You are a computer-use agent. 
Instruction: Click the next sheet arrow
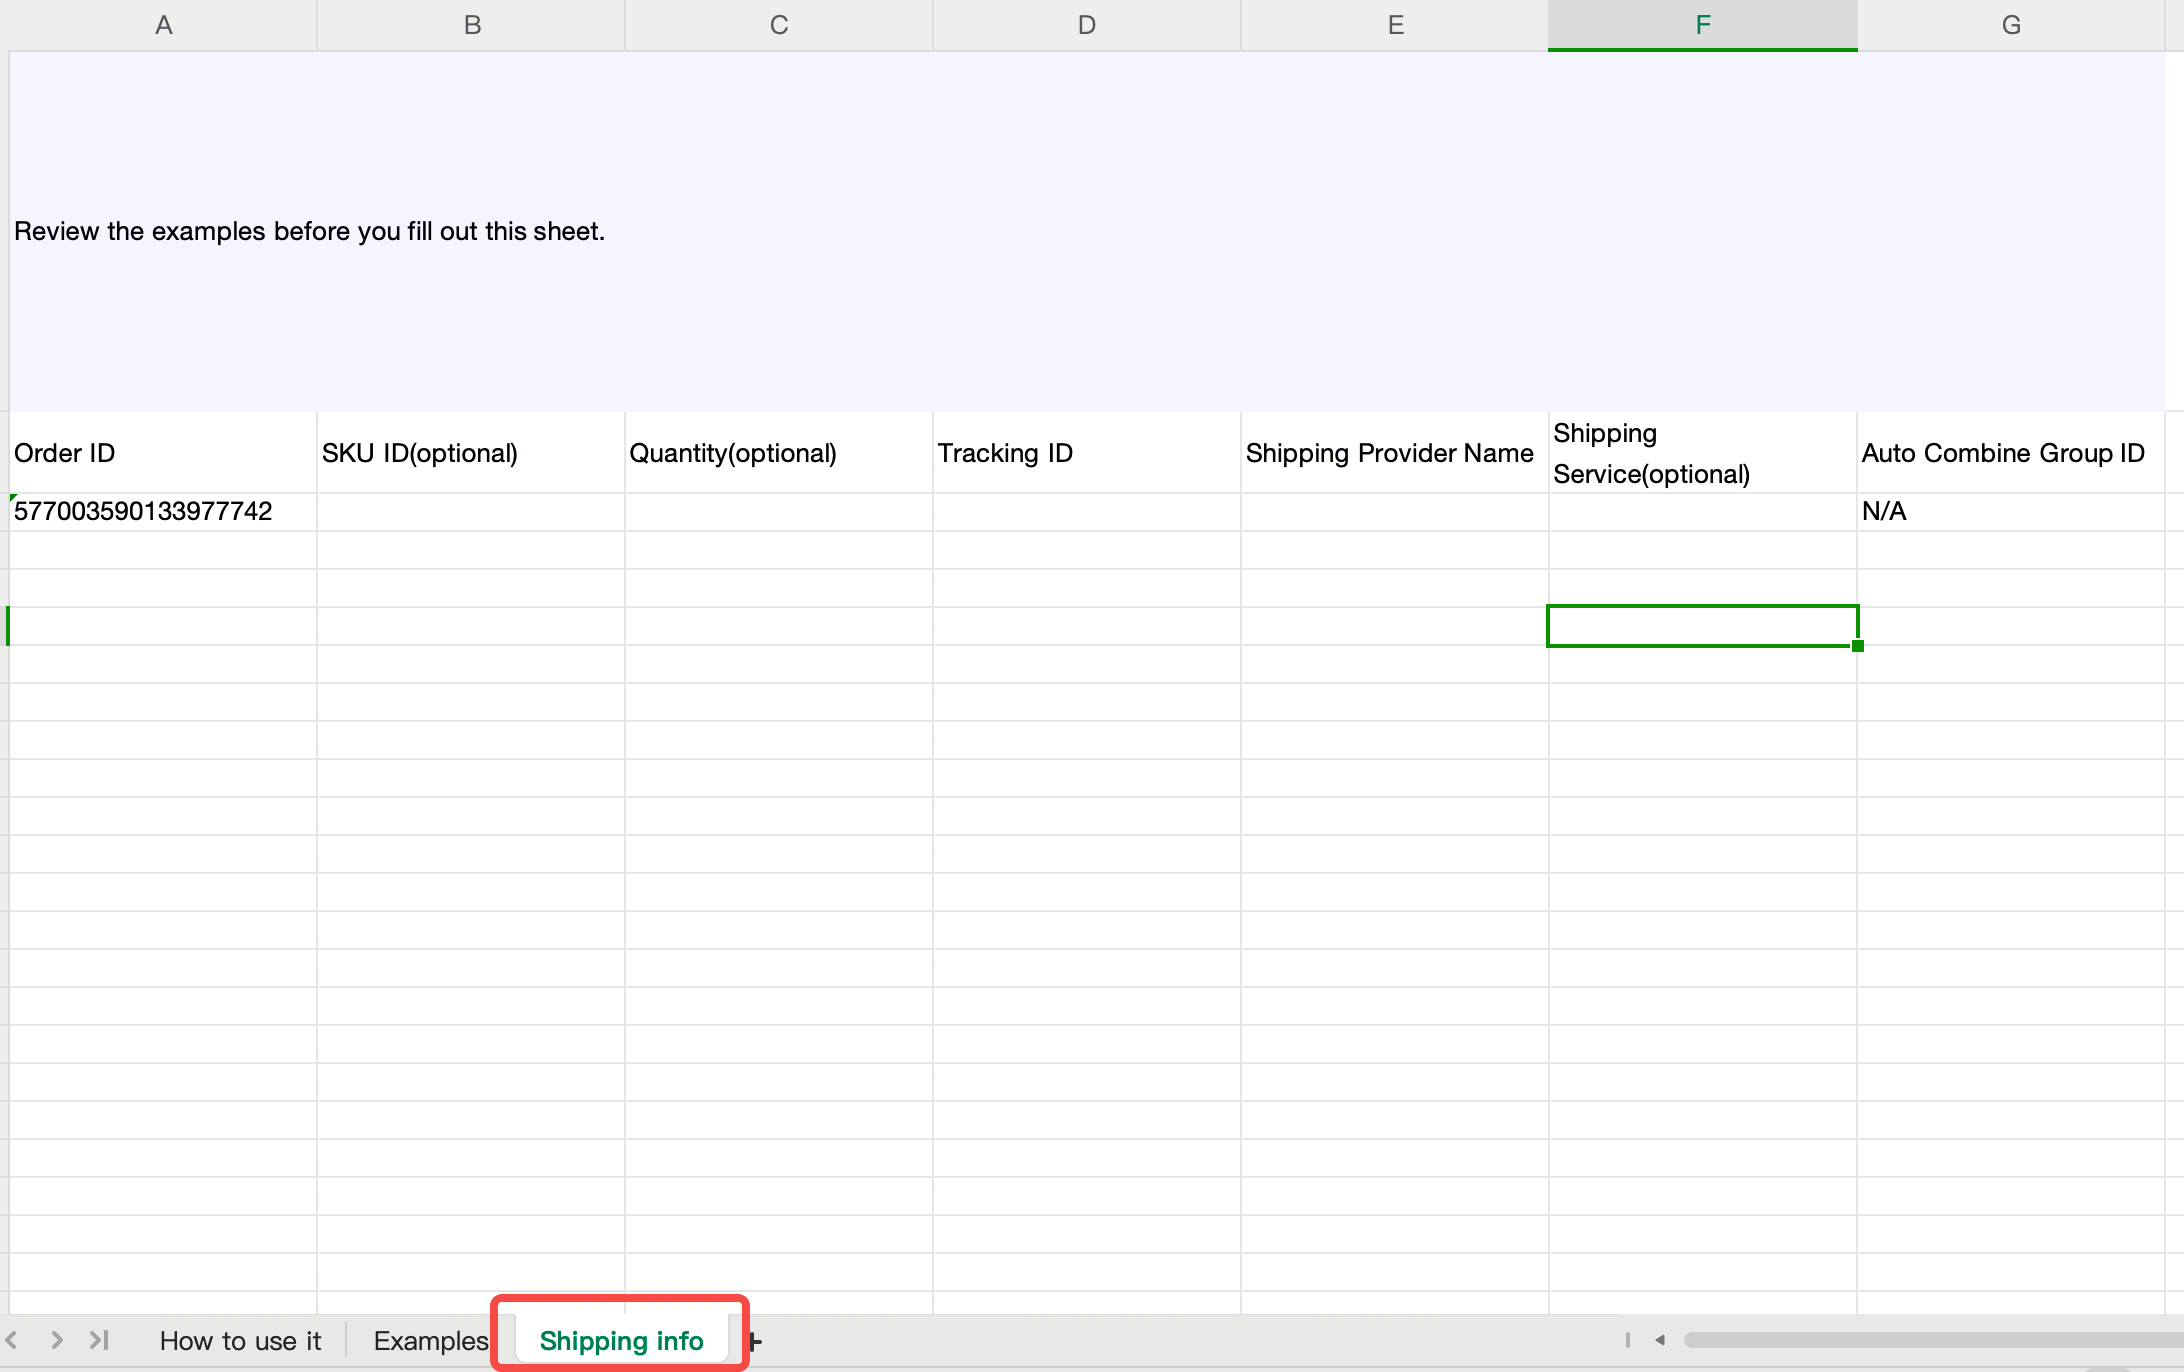point(57,1340)
